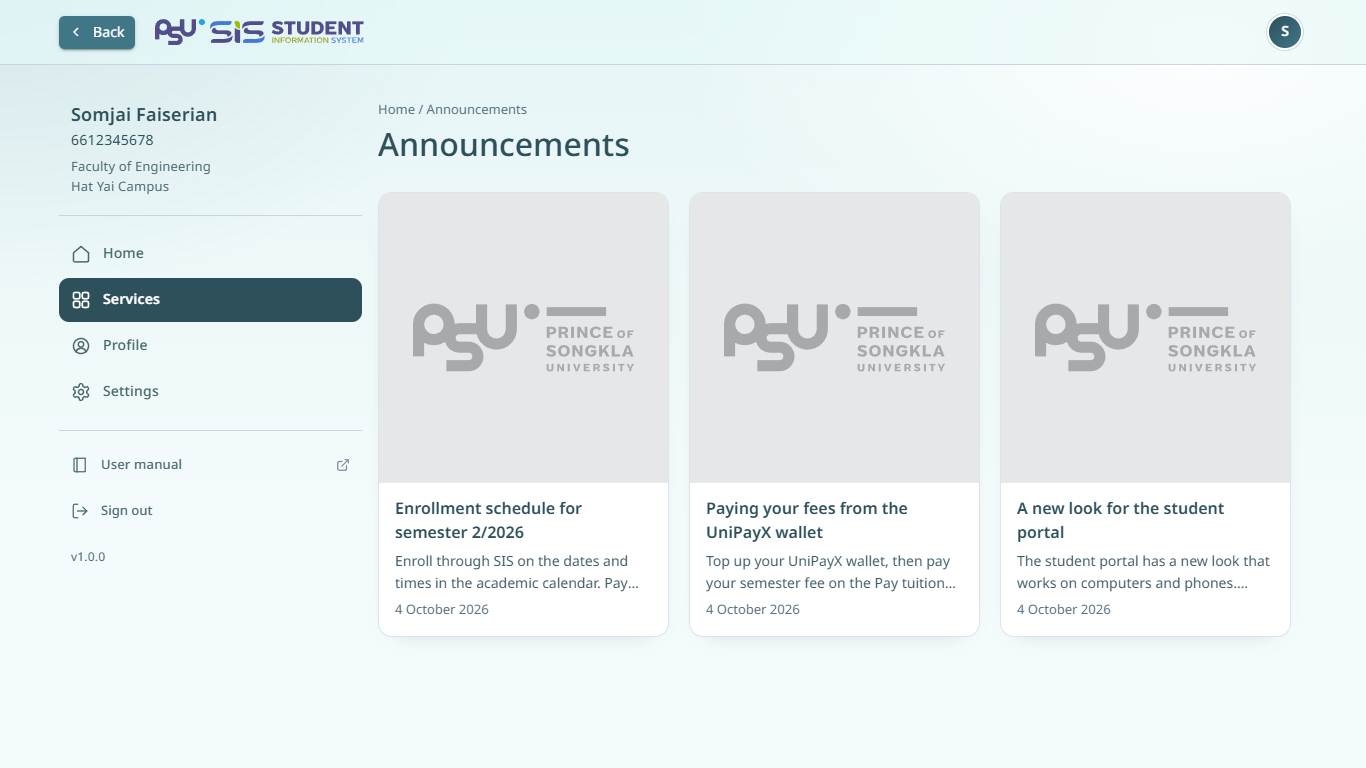Click the Announcements breadcrumb item
The image size is (1366, 768).
pyautogui.click(x=477, y=110)
